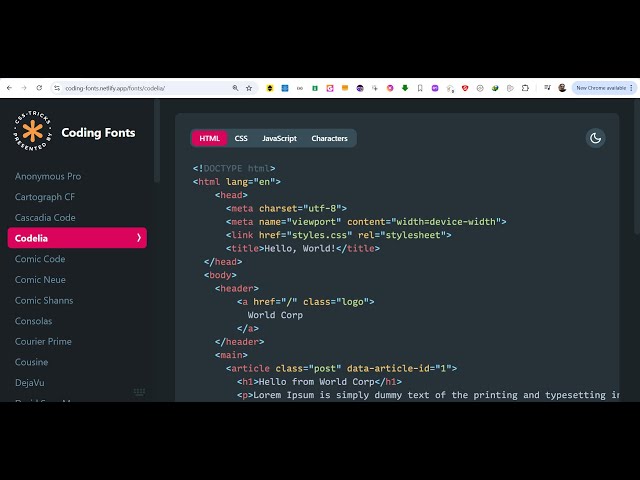
Task: Bookmark the page using the star icon
Action: (249, 88)
